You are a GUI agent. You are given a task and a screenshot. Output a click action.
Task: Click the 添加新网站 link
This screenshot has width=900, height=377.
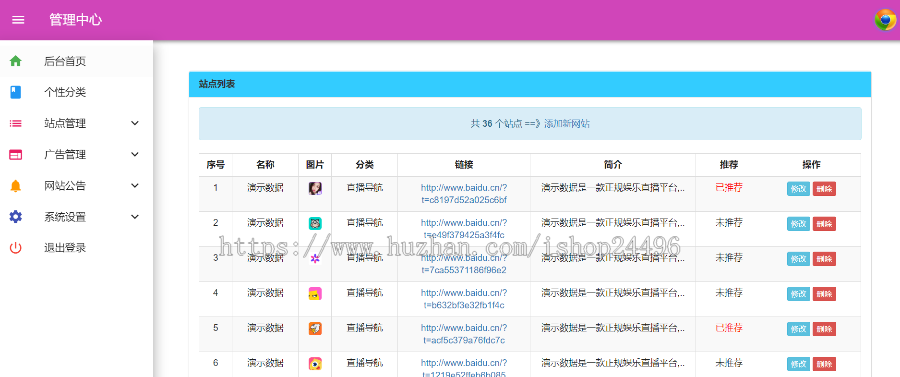(x=567, y=123)
